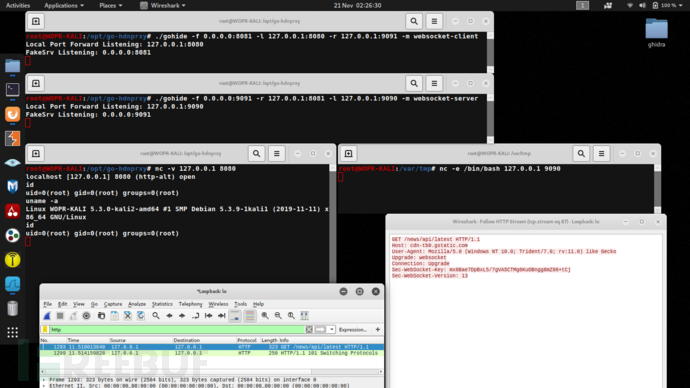
Task: Launch Burp Suite from the dock
Action: 12,139
